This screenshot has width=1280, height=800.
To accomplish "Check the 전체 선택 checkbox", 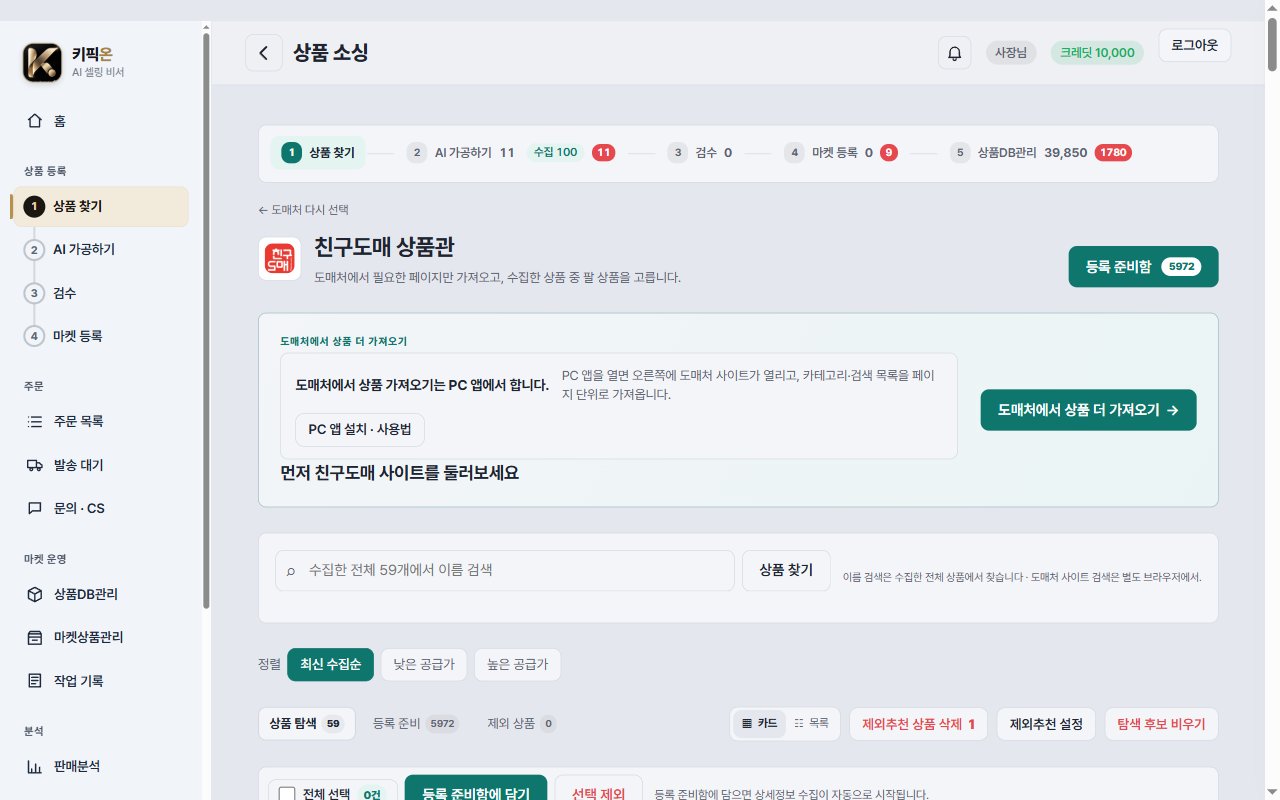I will point(287,794).
